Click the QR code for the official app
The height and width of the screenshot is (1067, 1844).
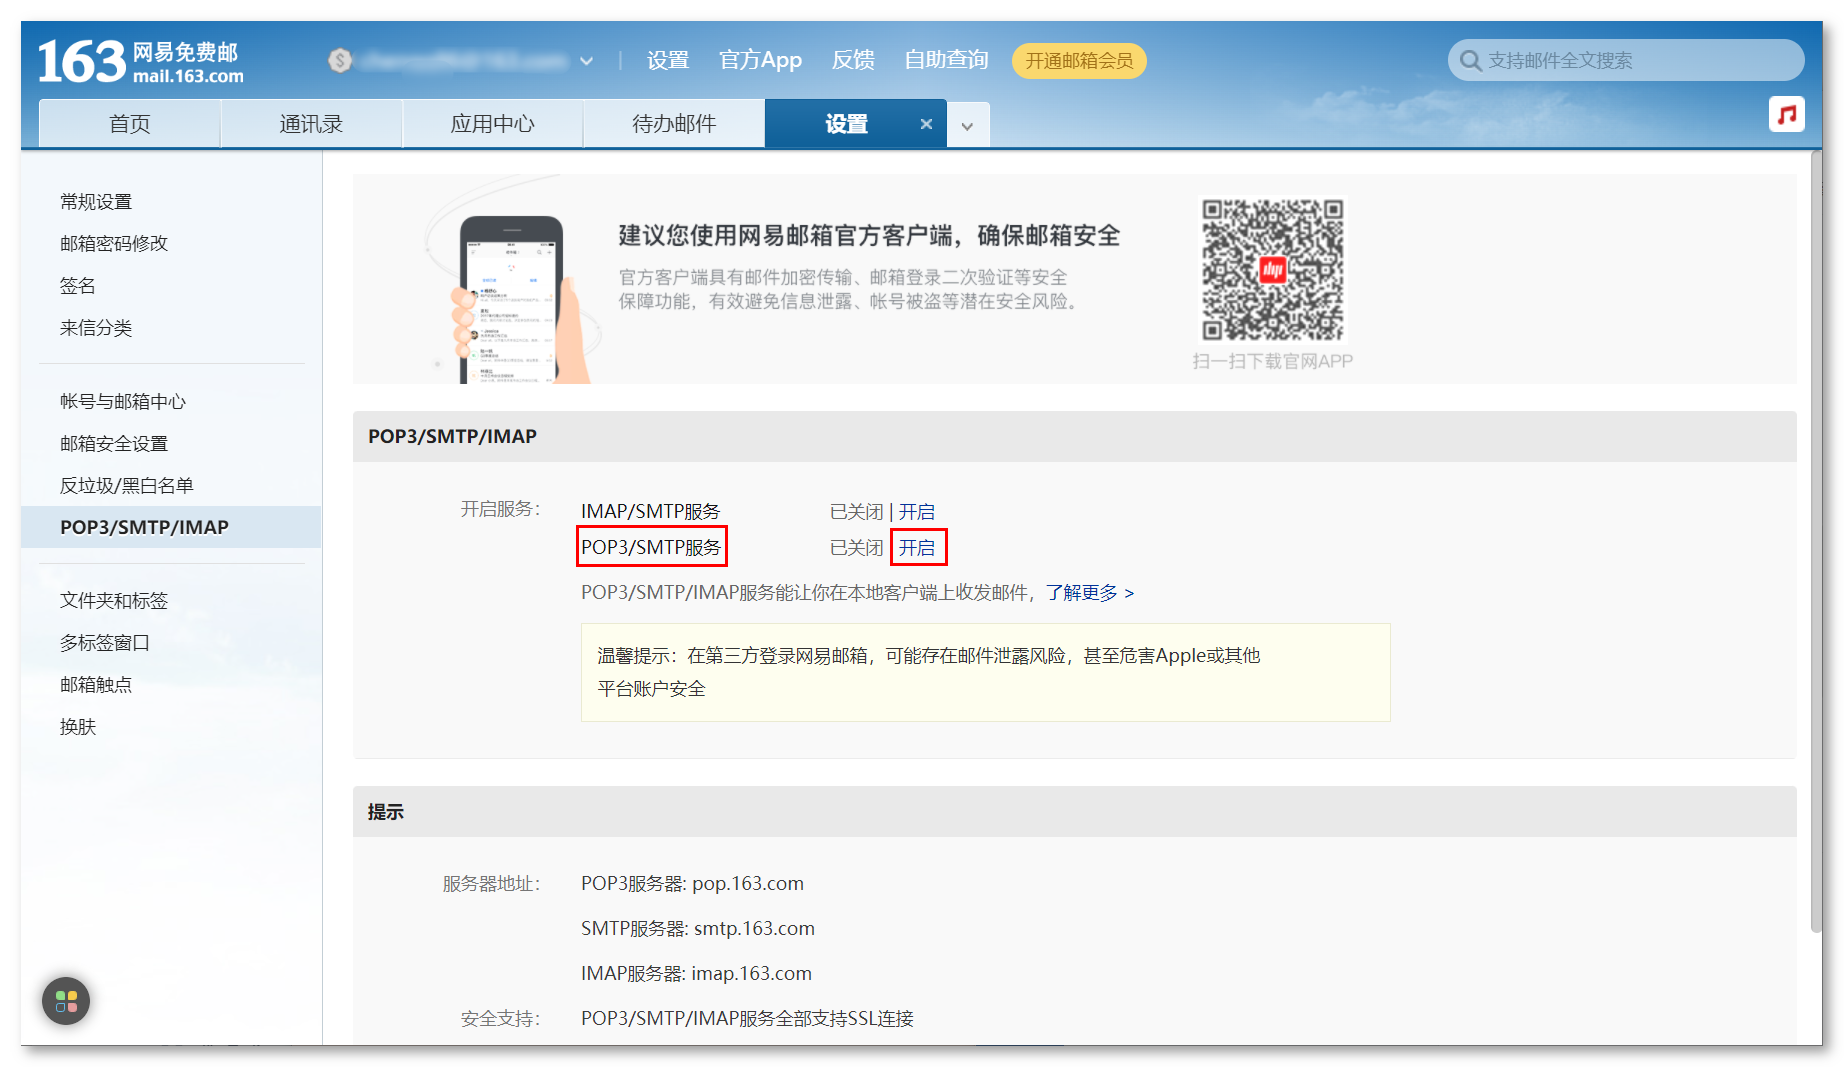(1273, 270)
